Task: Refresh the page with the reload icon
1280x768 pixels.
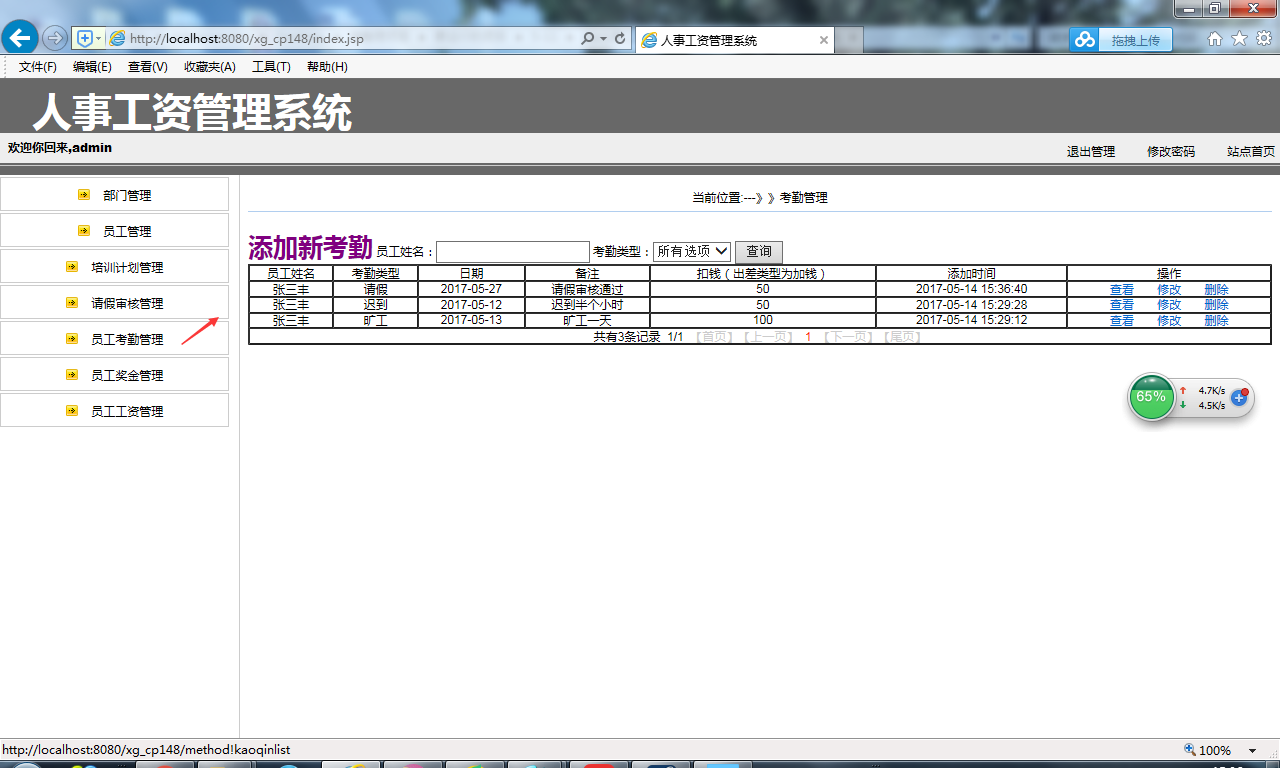Action: (620, 39)
